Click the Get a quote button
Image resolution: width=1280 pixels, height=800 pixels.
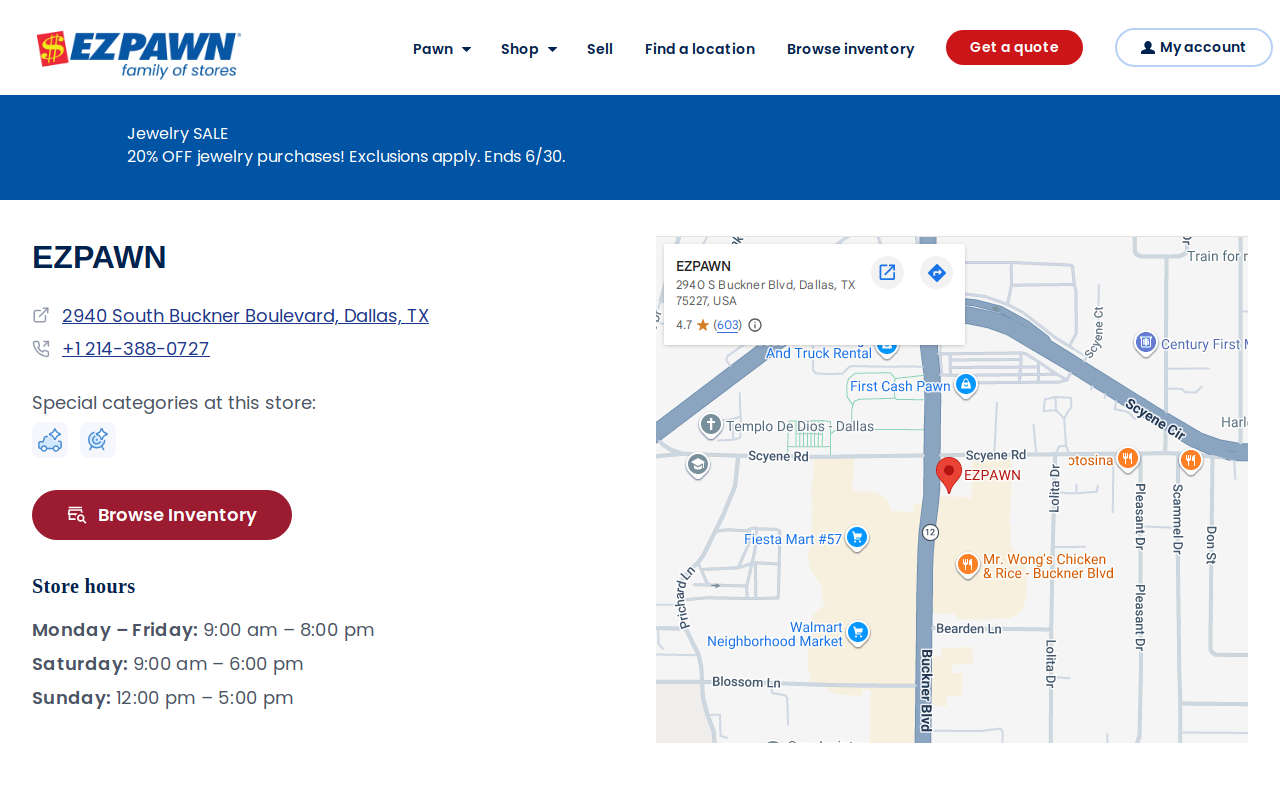[1014, 47]
